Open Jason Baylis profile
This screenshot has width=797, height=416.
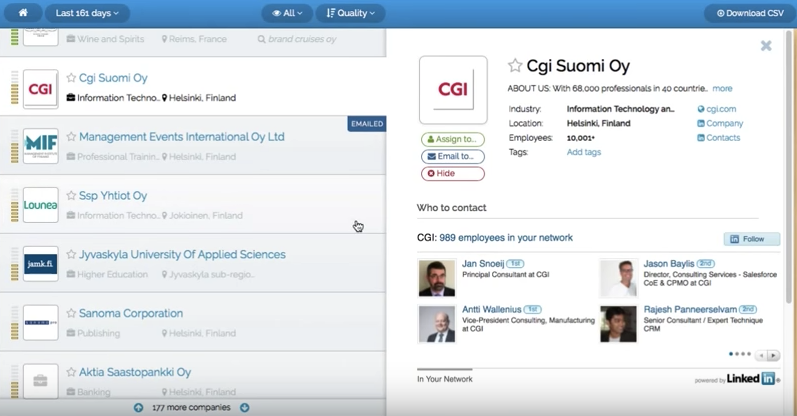668,263
